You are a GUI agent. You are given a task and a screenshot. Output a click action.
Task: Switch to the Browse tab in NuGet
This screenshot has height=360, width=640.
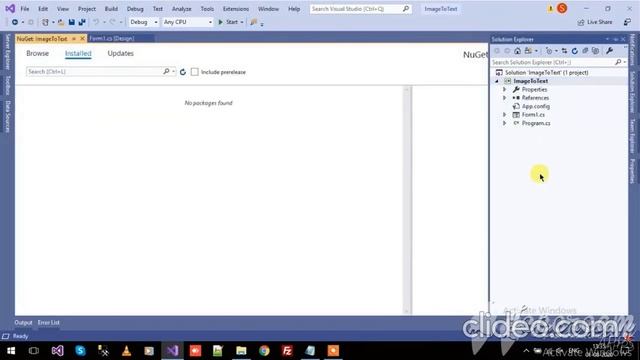click(x=38, y=53)
